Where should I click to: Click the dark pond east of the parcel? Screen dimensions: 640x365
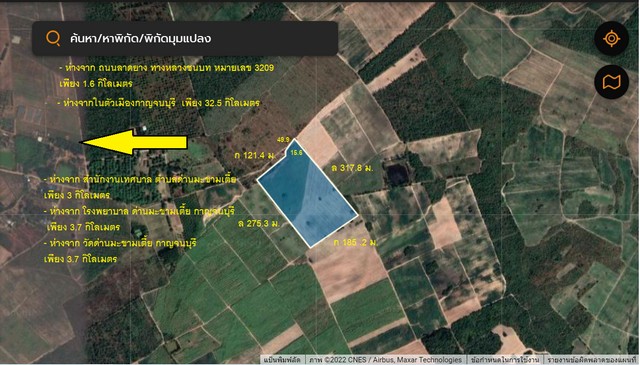396,174
